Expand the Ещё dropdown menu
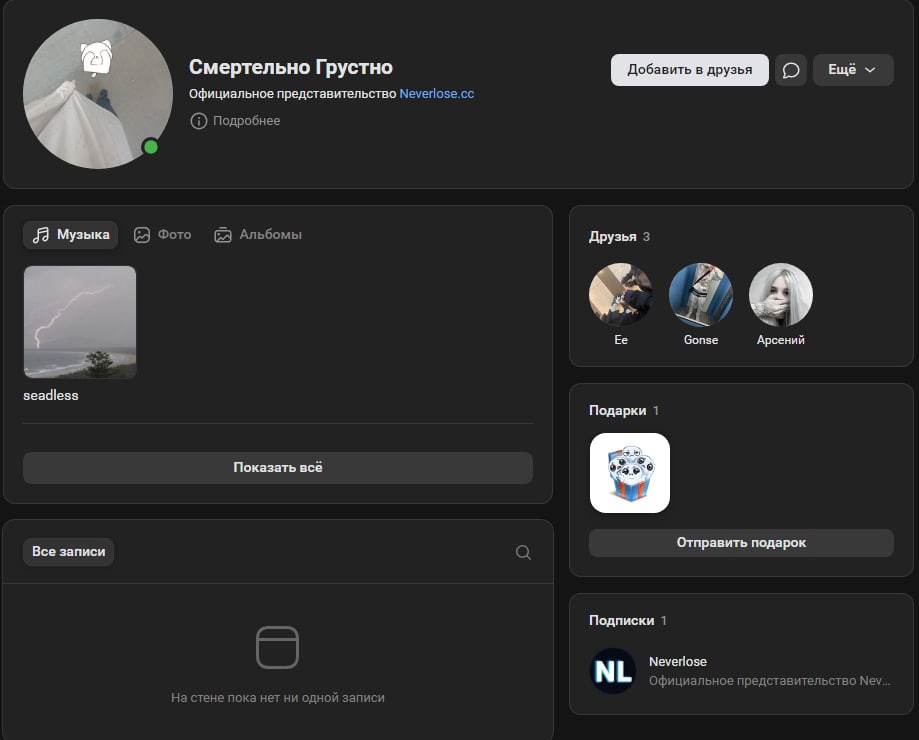The image size is (919, 740). 852,70
